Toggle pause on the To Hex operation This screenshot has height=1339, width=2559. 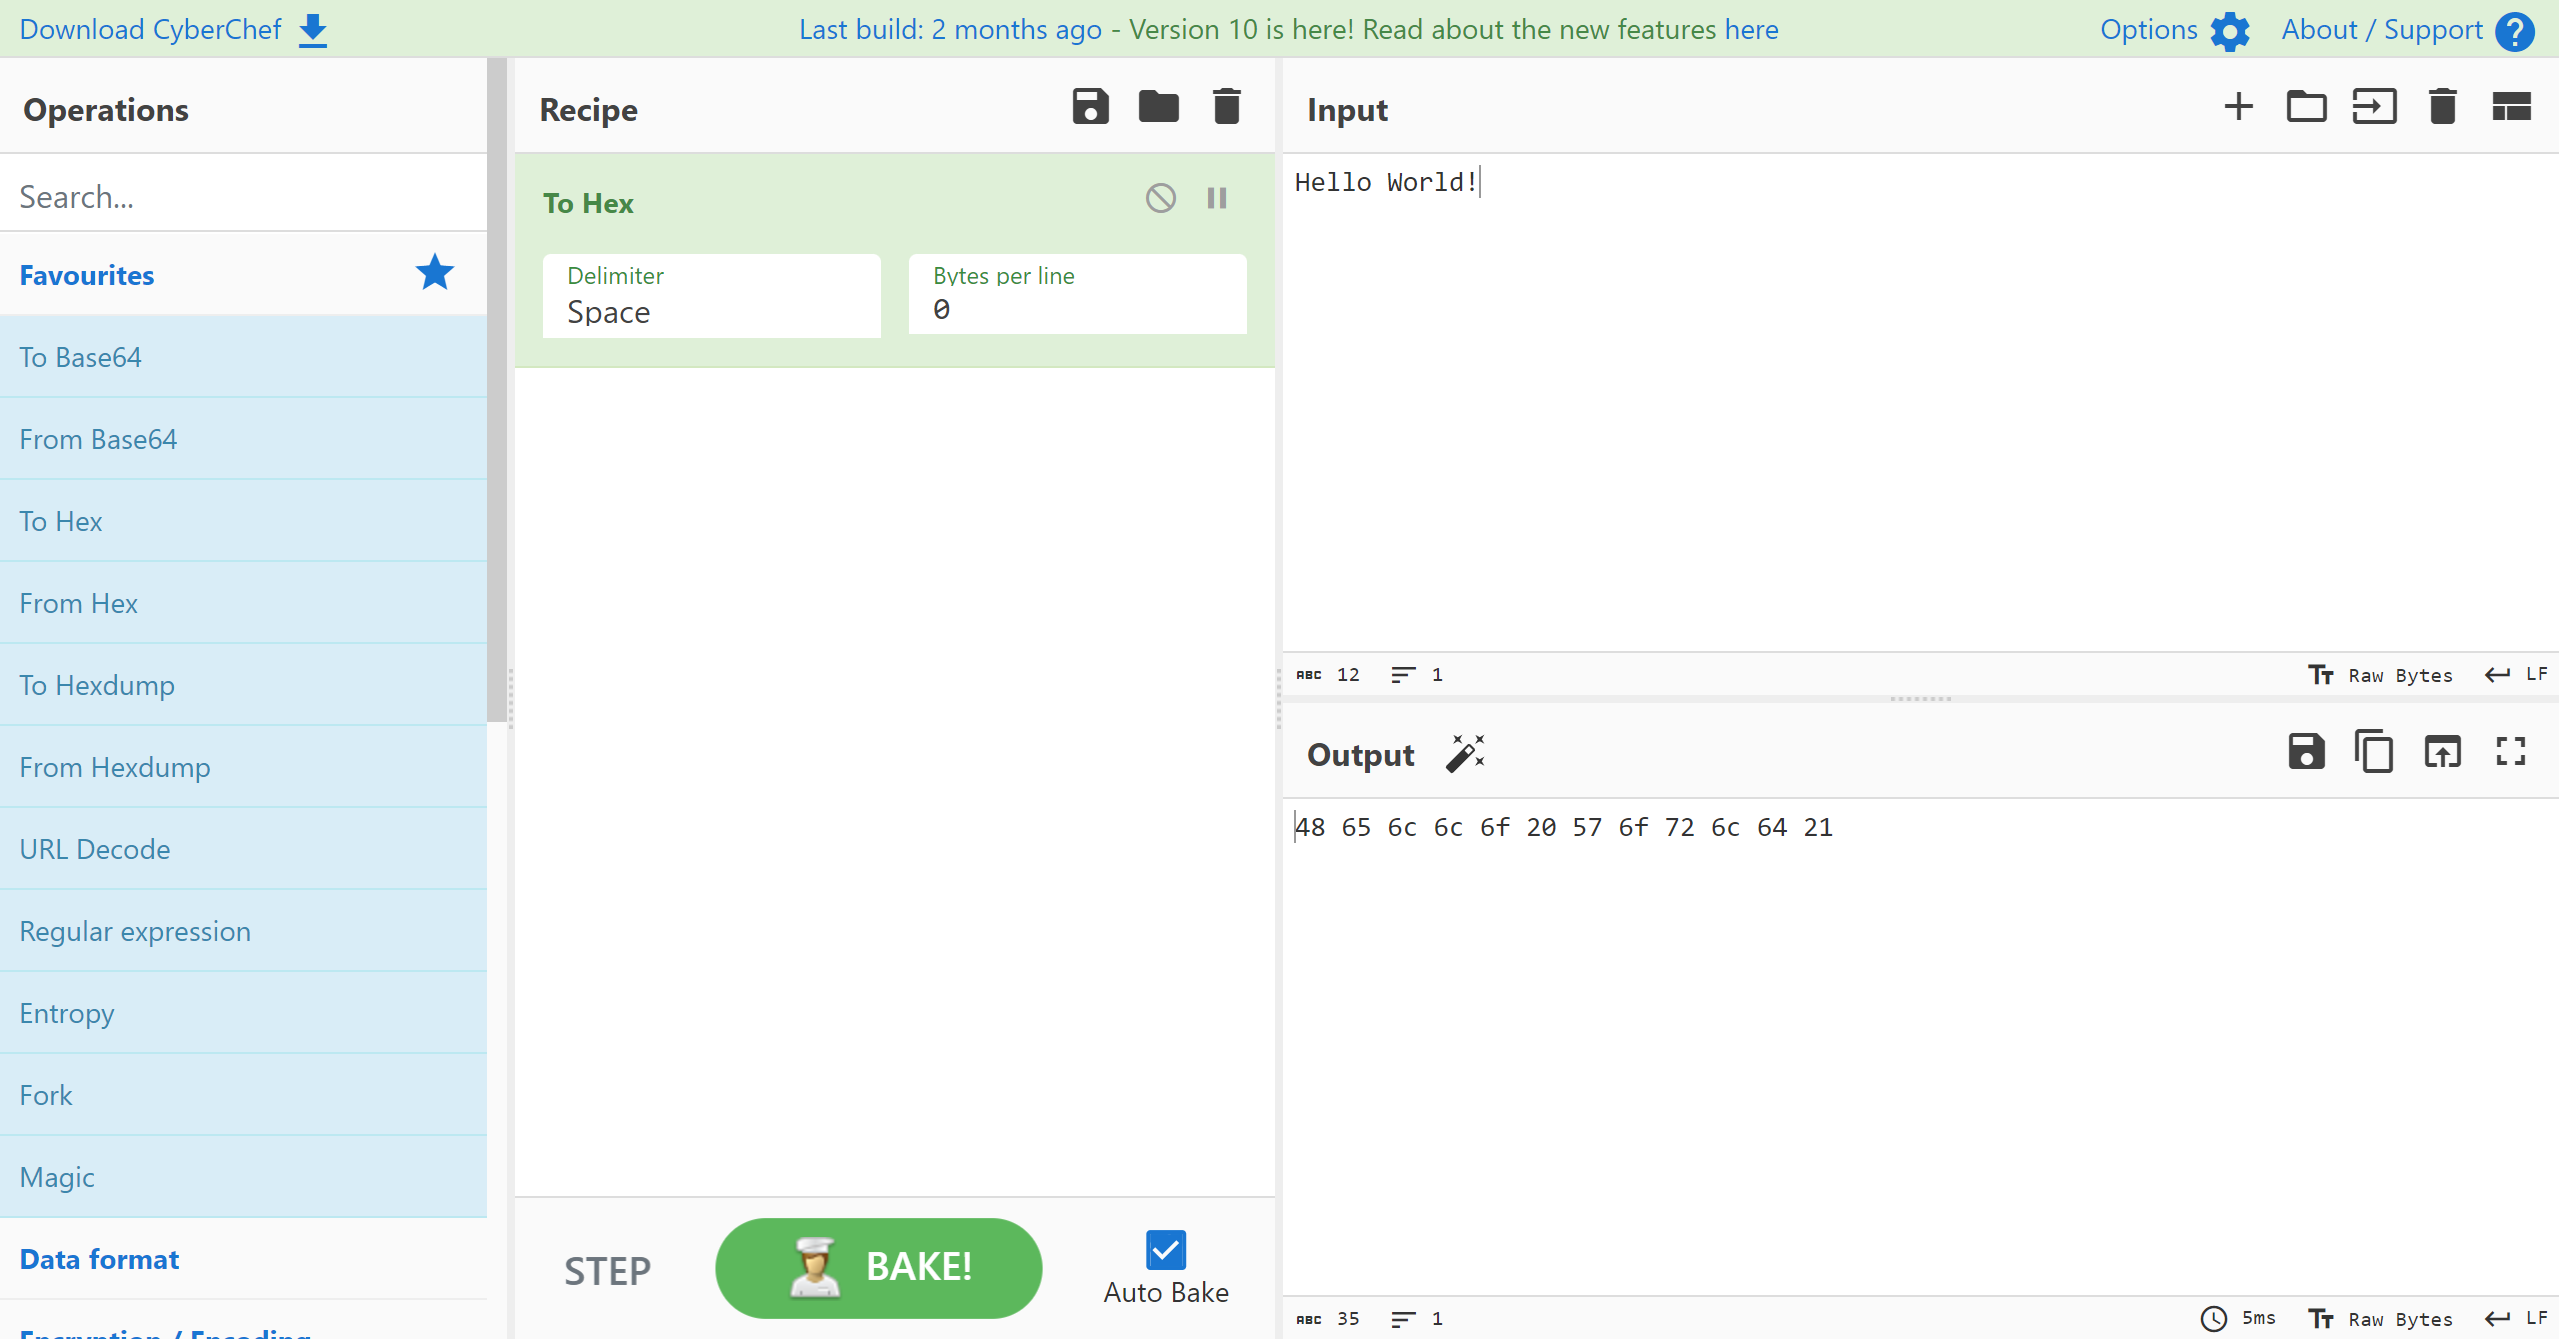pos(1217,198)
